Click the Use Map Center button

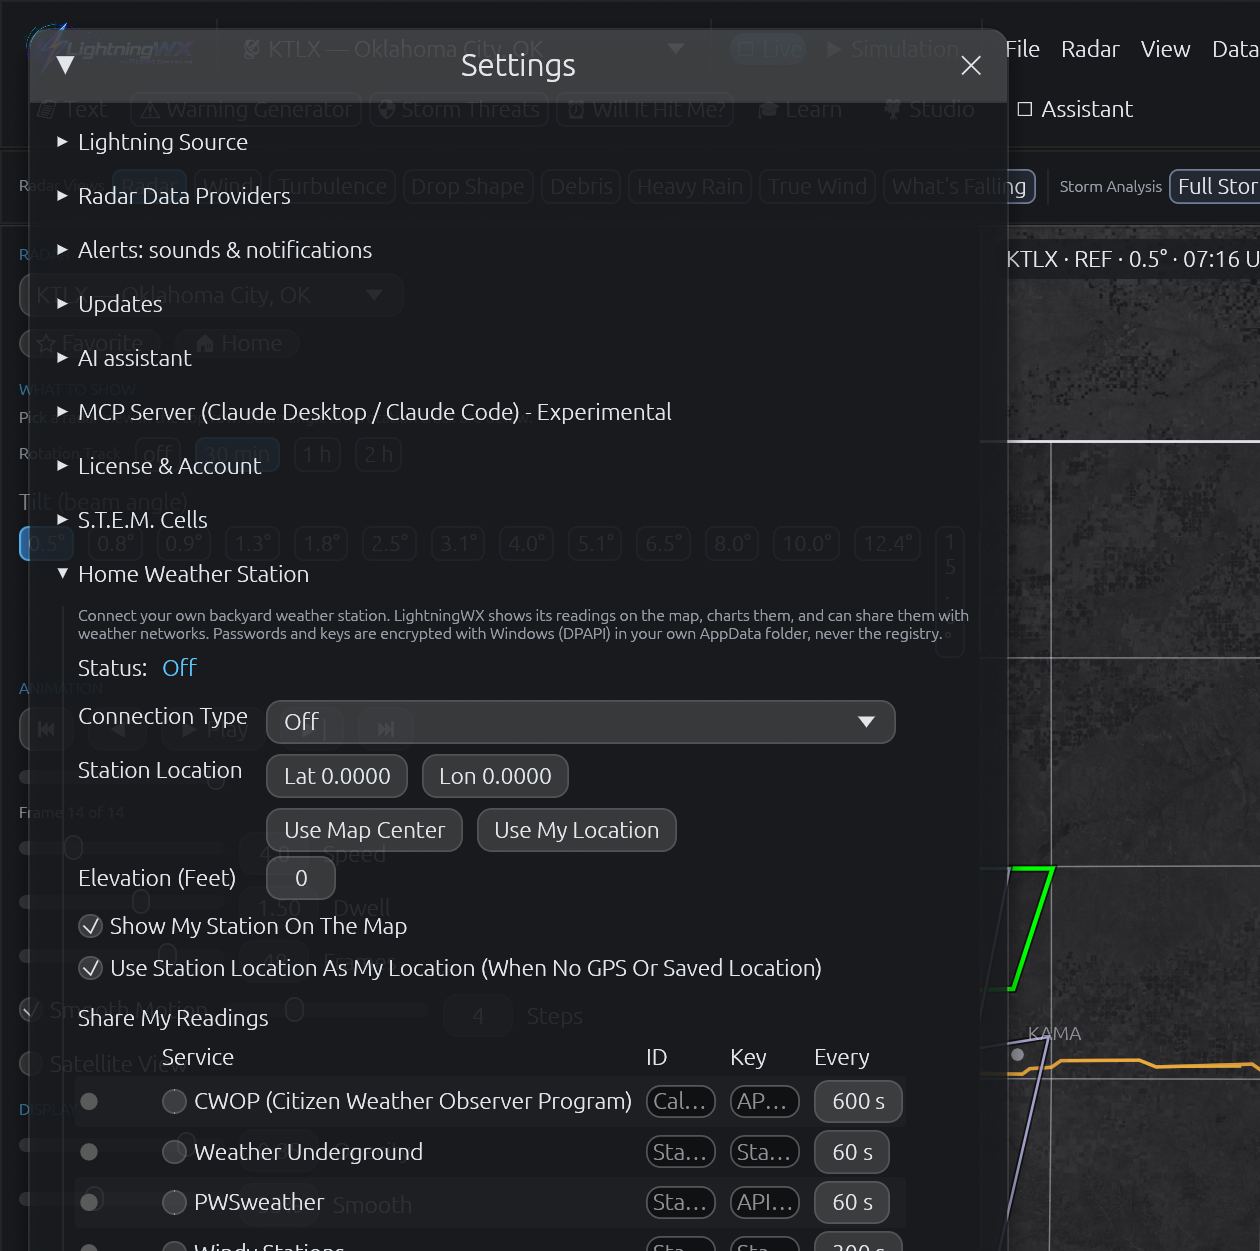coord(364,830)
